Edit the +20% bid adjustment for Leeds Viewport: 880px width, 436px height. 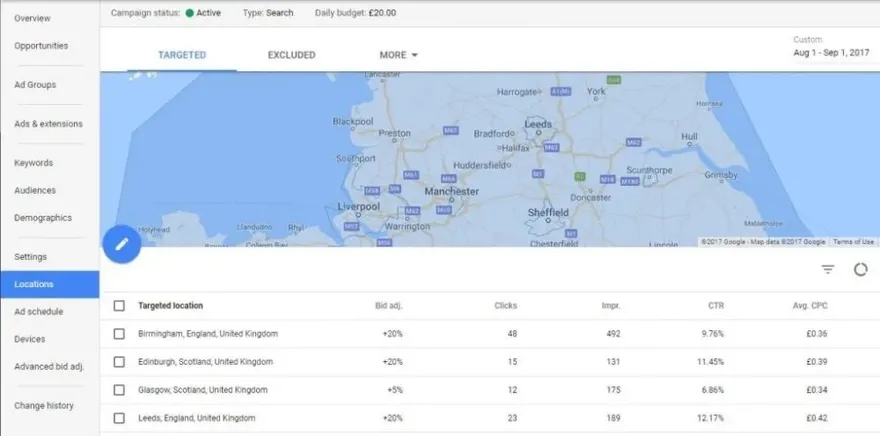pos(393,418)
